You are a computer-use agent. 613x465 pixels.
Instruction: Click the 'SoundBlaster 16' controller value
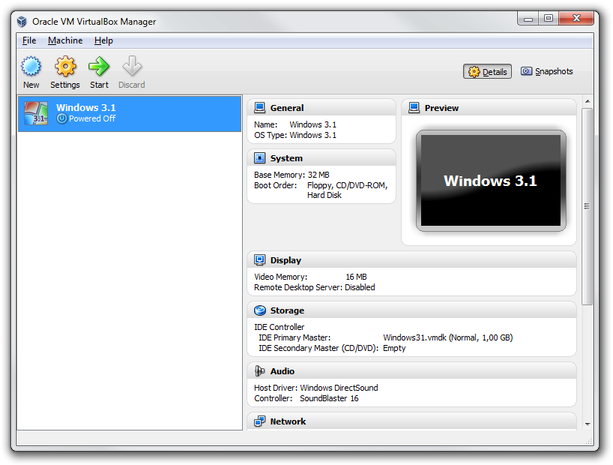coord(329,399)
